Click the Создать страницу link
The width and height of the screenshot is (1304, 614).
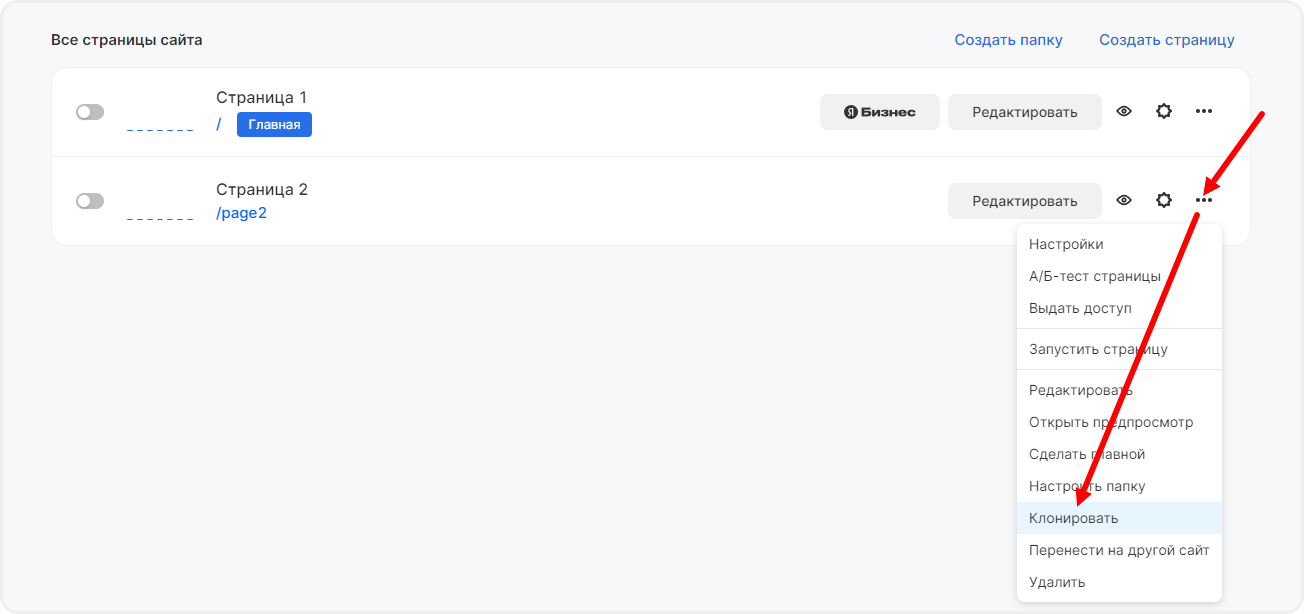point(1166,40)
